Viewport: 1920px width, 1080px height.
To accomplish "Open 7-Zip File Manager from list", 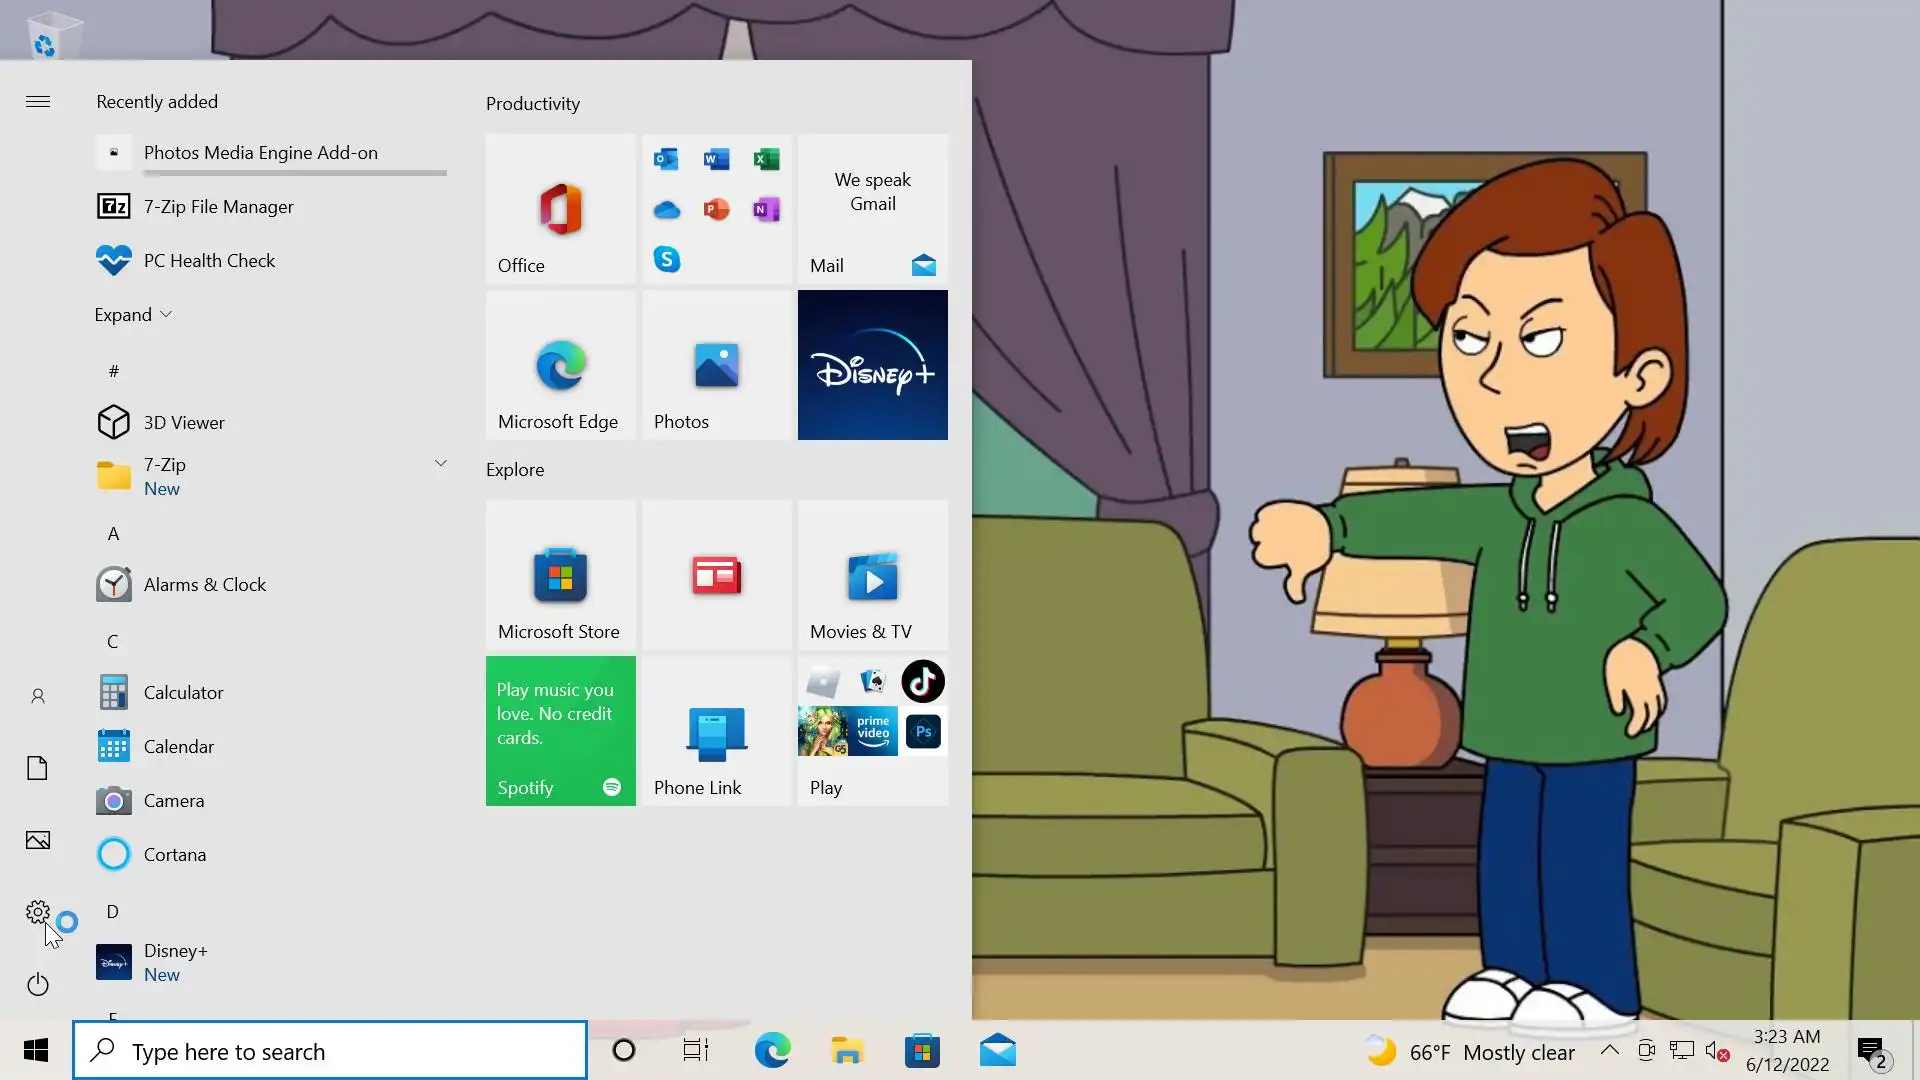I will [x=218, y=207].
